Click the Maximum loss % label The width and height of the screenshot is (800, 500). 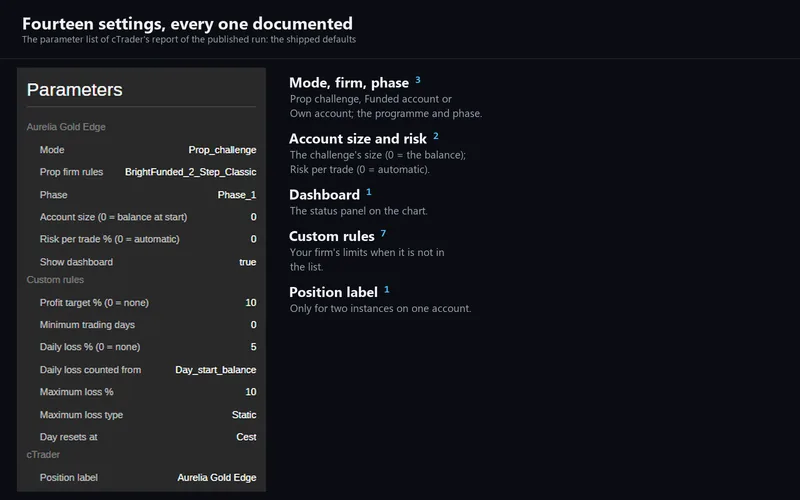(77, 392)
